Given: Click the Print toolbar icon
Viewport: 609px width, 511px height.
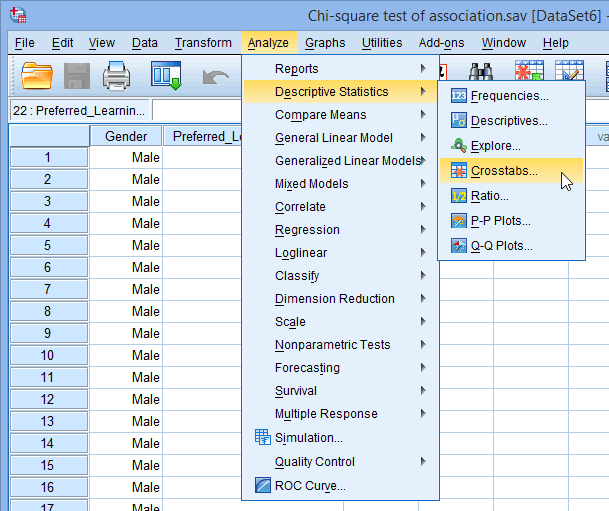Looking at the screenshot, I should pos(117,76).
